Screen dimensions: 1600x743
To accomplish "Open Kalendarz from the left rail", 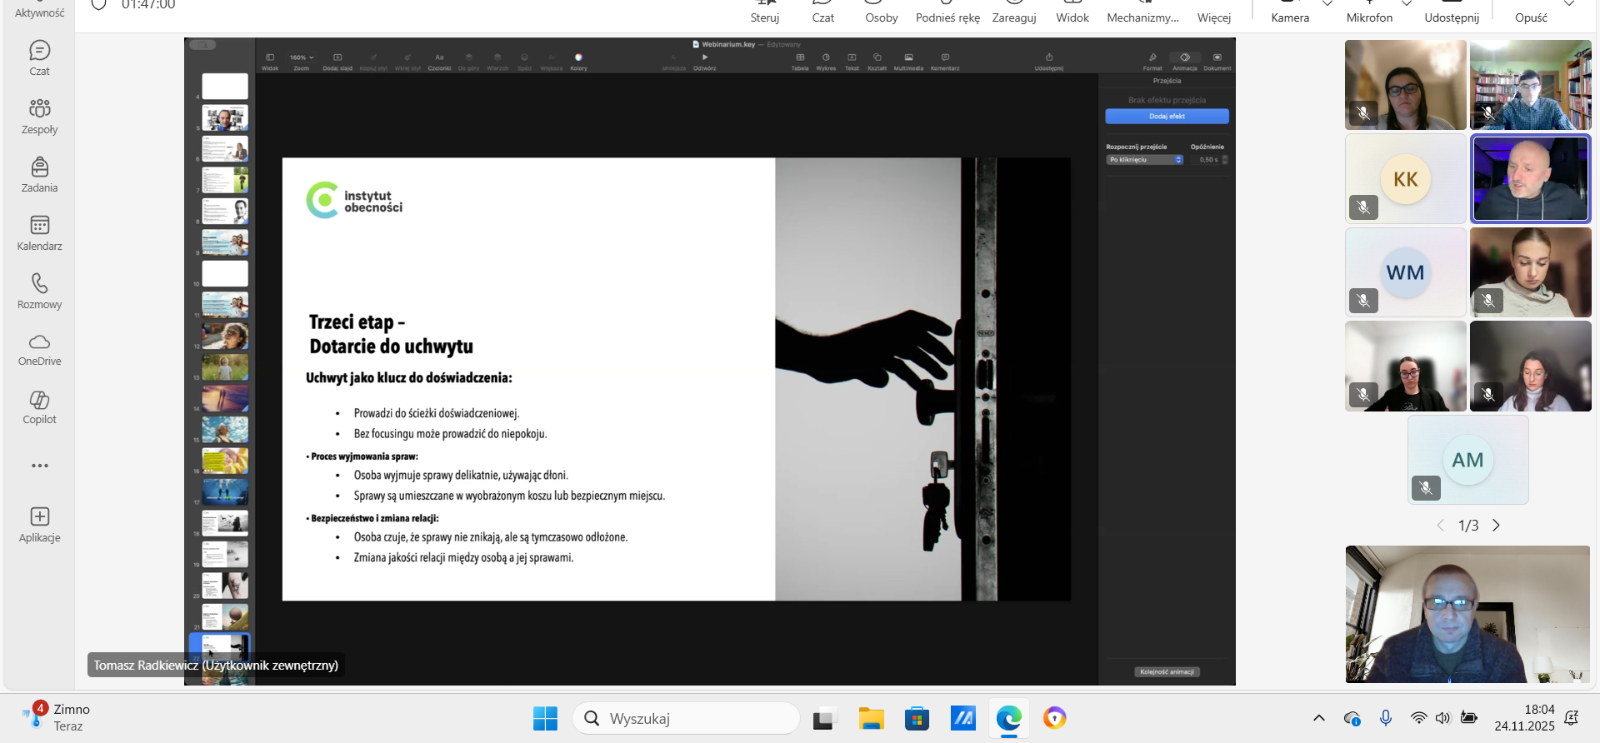I will click(39, 232).
